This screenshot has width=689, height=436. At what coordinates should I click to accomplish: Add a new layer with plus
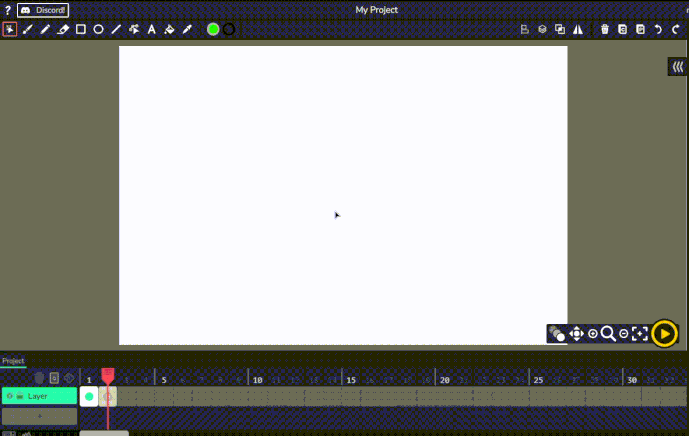40,416
